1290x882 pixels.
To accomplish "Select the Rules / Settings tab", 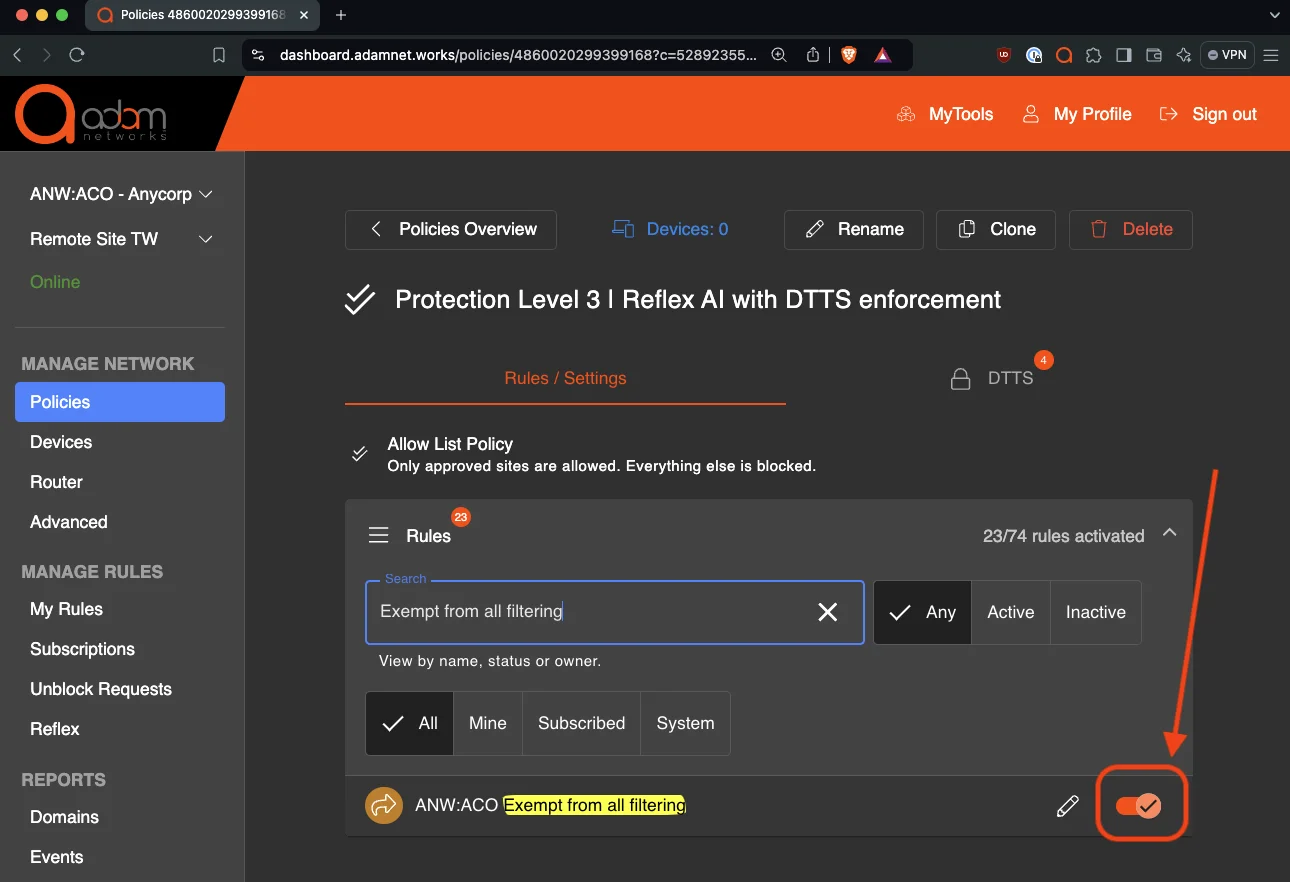I will [x=566, y=378].
